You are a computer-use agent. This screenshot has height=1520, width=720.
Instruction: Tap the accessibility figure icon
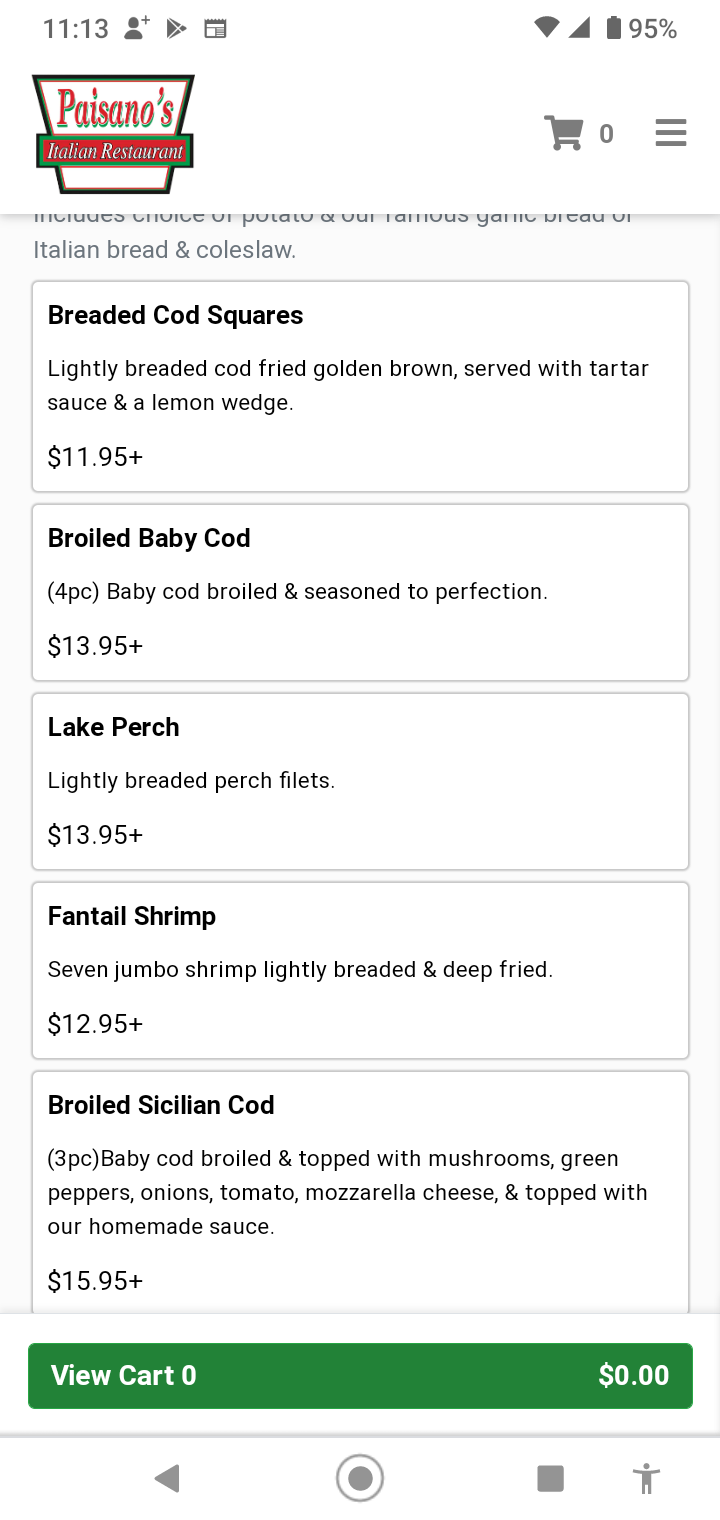coord(647,1478)
